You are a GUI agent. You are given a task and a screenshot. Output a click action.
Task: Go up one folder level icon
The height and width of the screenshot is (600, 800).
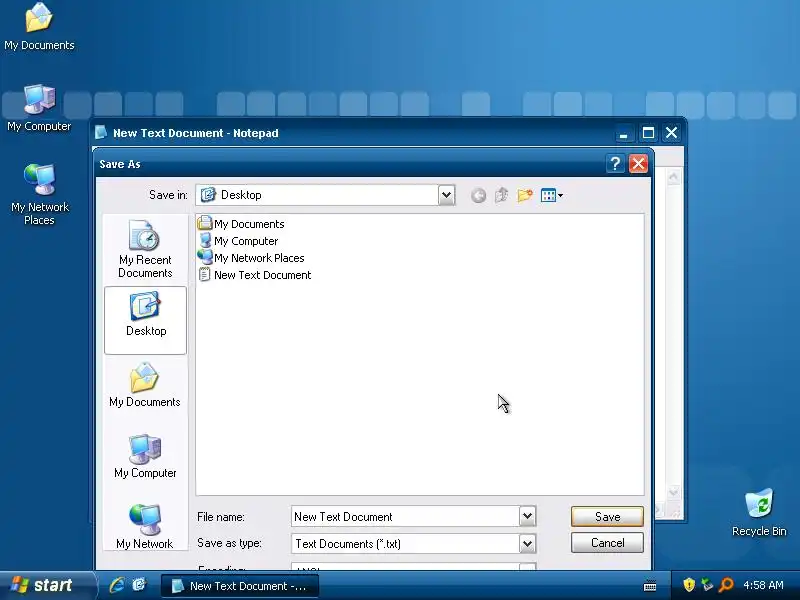pyautogui.click(x=502, y=195)
